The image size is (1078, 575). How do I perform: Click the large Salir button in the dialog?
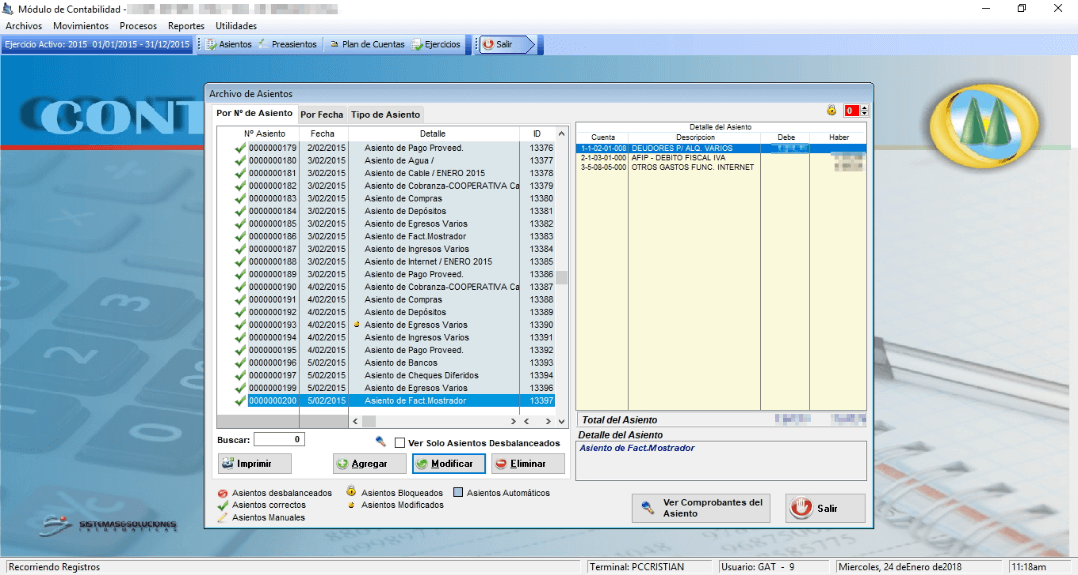click(x=826, y=508)
